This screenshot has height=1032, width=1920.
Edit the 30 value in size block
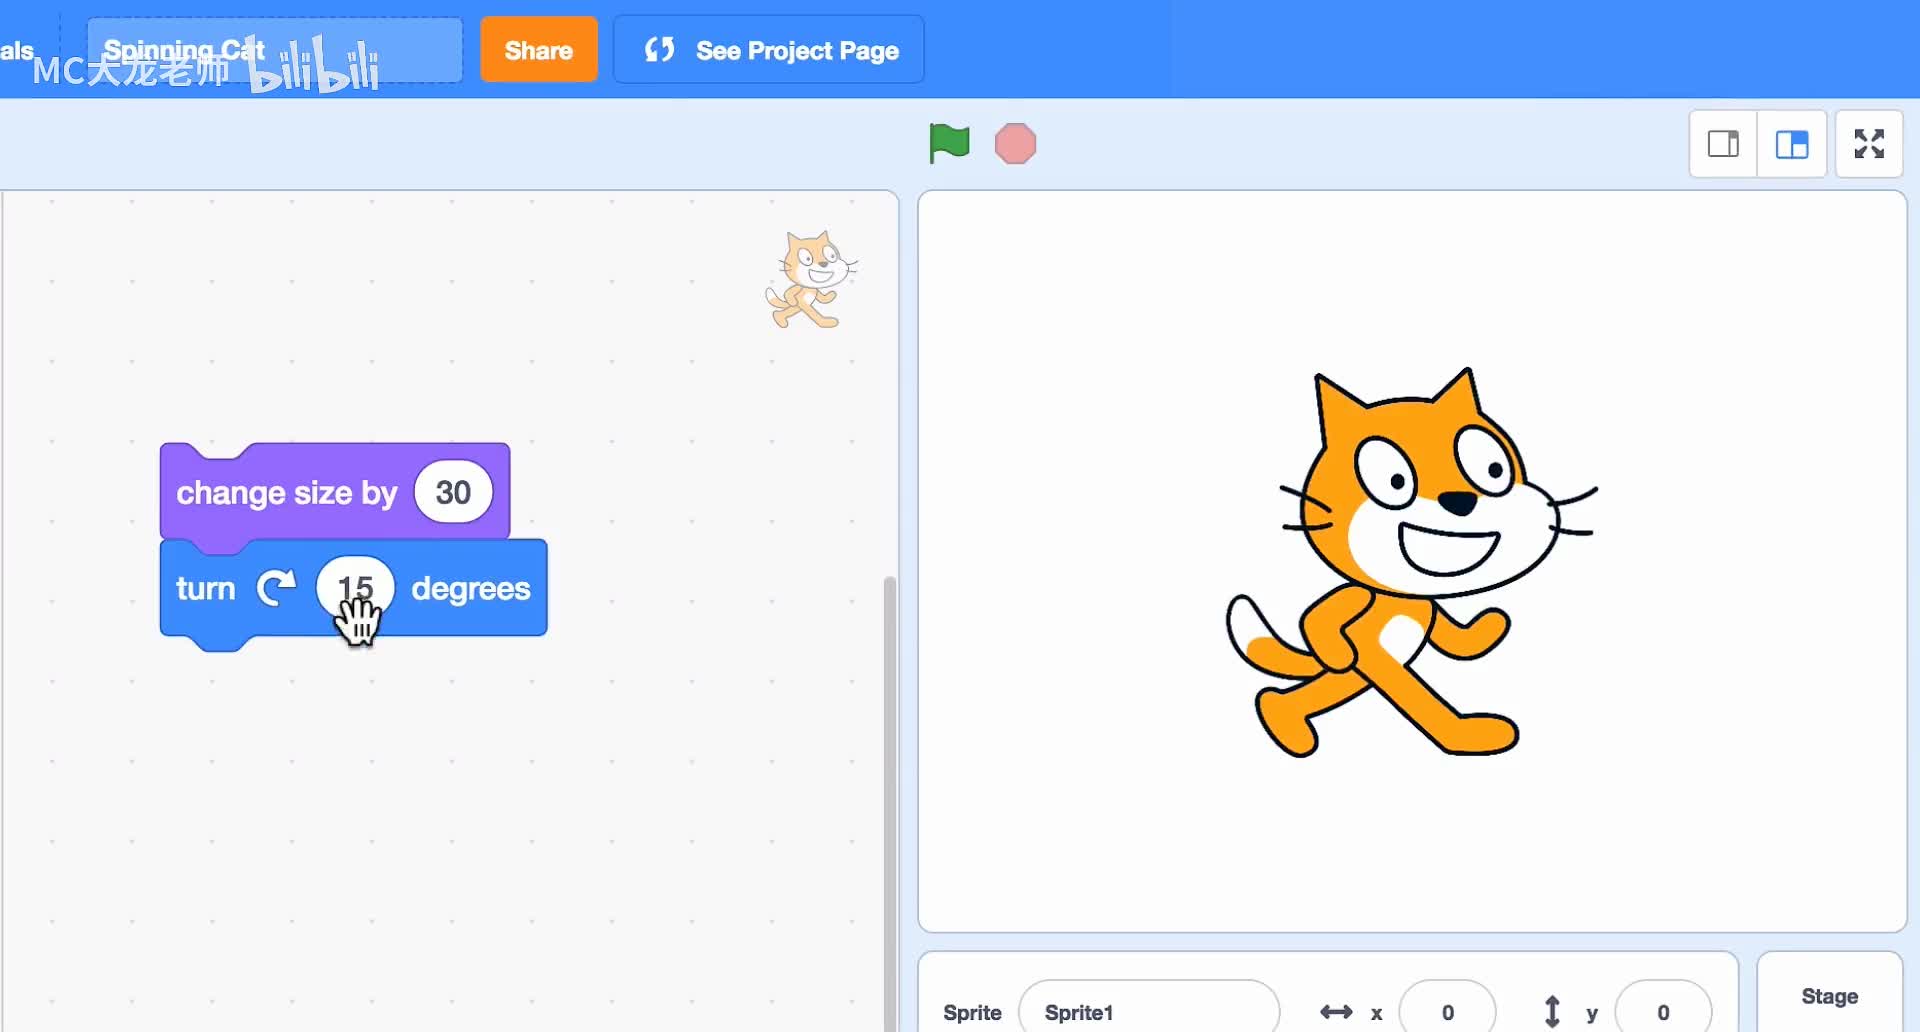tap(453, 492)
